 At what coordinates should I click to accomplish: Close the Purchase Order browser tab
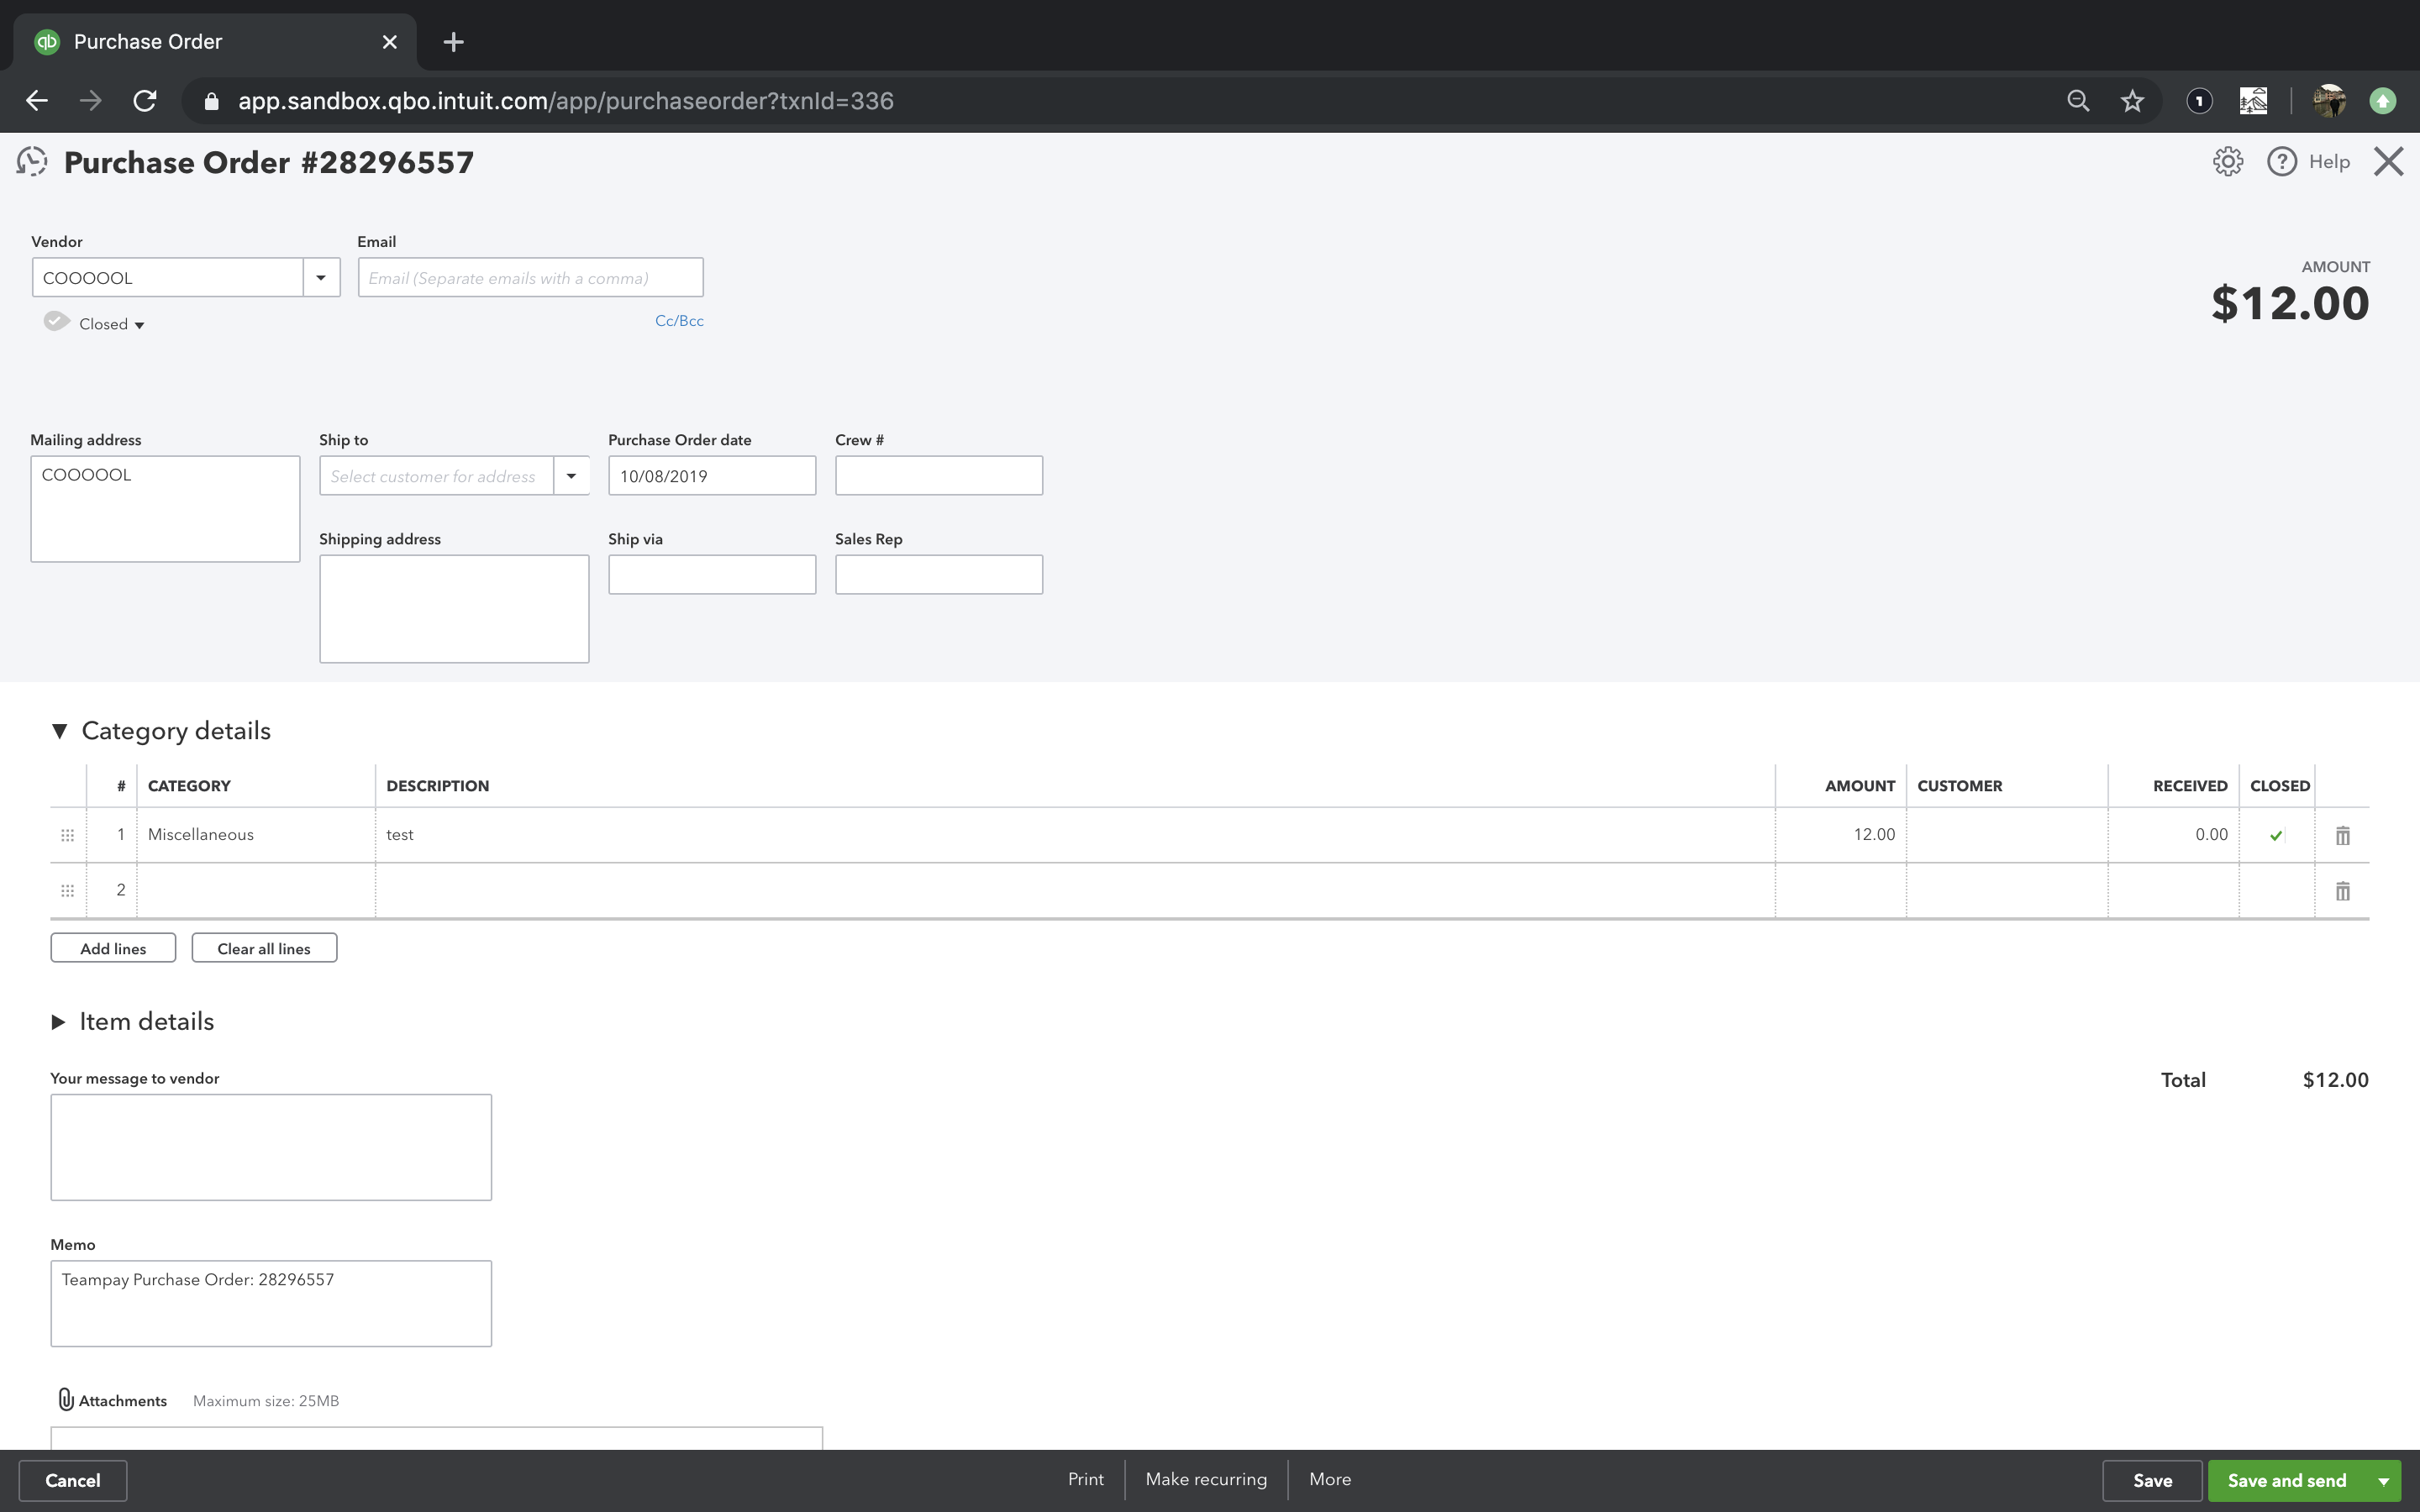point(390,42)
